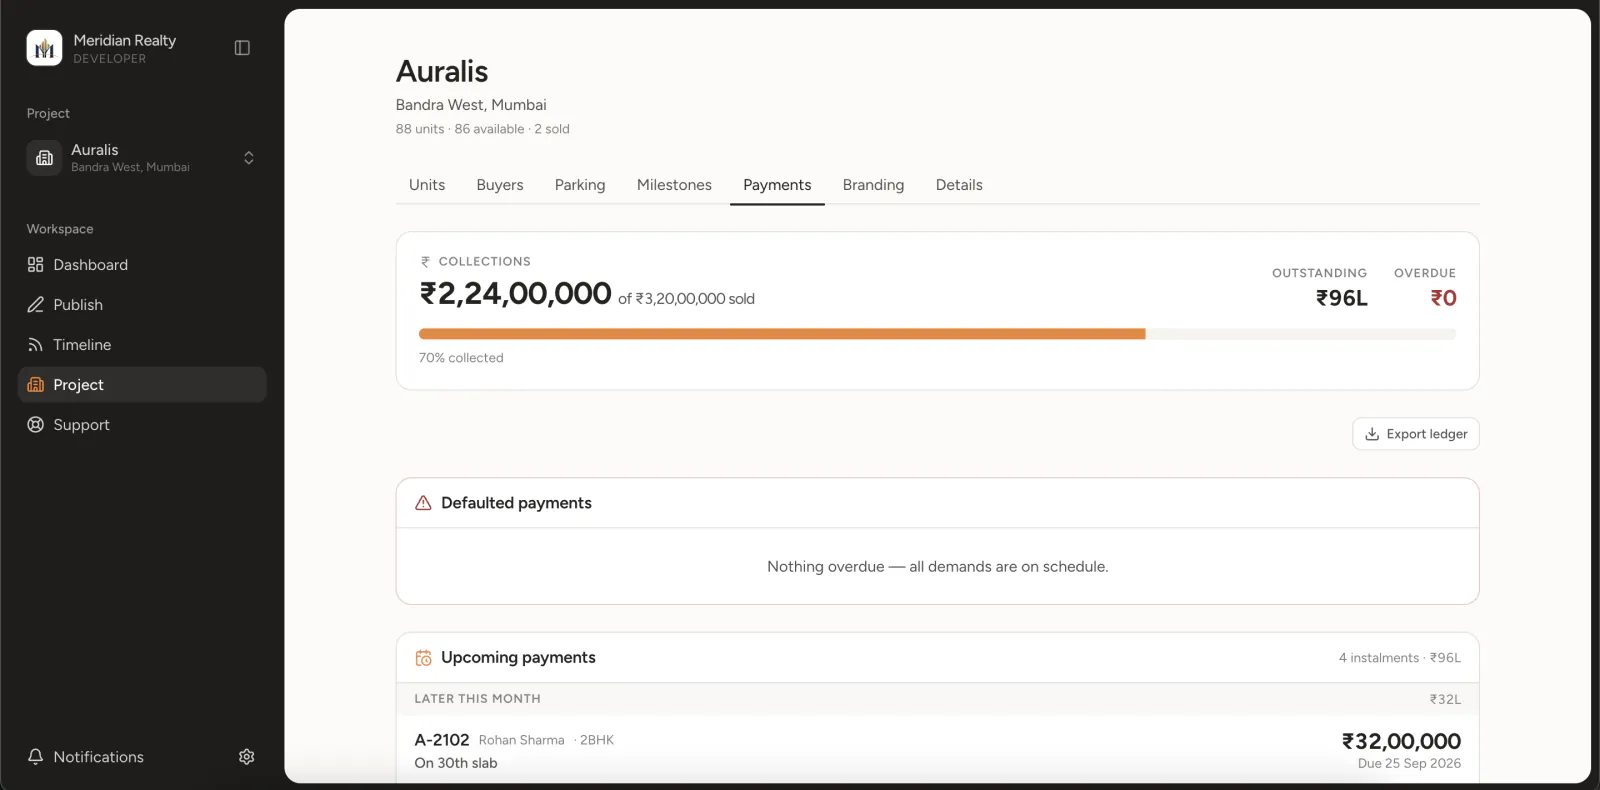Click the Upcoming payments calendar icon

pos(423,658)
